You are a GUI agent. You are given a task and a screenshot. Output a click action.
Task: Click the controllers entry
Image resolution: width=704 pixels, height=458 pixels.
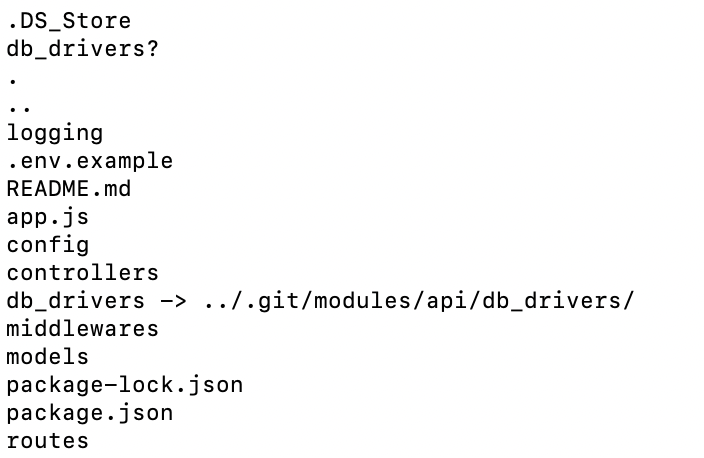[82, 272]
